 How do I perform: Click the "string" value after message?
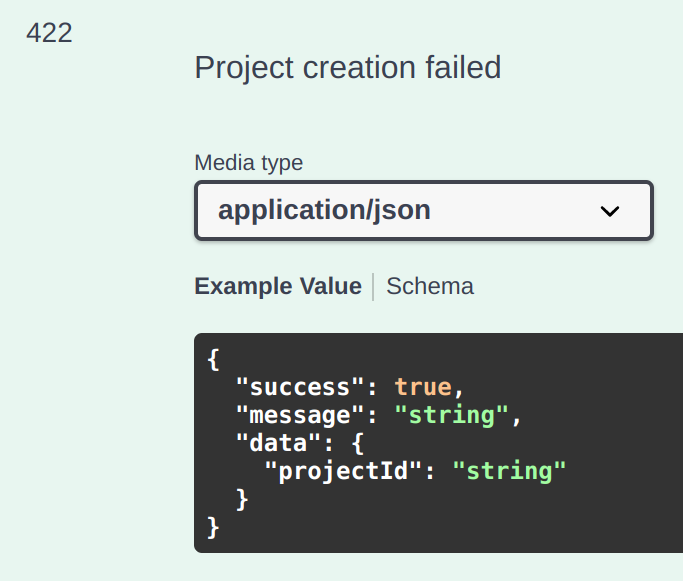coord(451,415)
